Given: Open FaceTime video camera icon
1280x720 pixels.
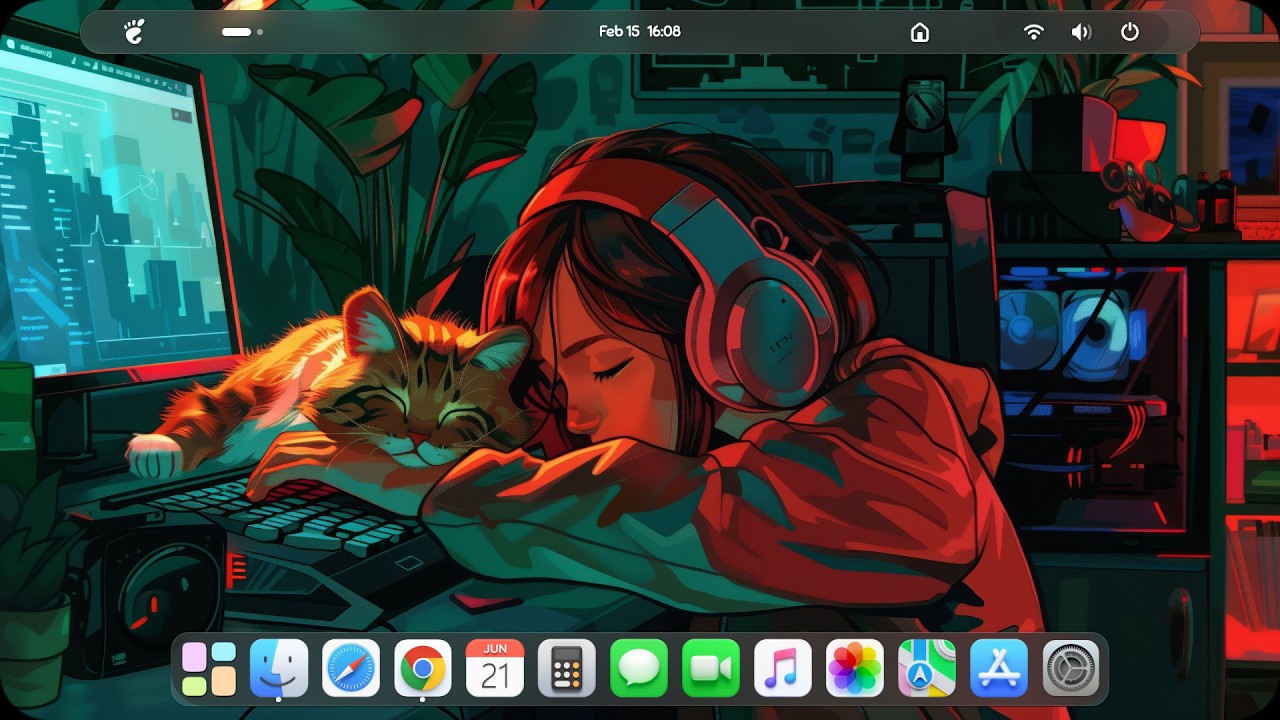Looking at the screenshot, I should pyautogui.click(x=711, y=668).
